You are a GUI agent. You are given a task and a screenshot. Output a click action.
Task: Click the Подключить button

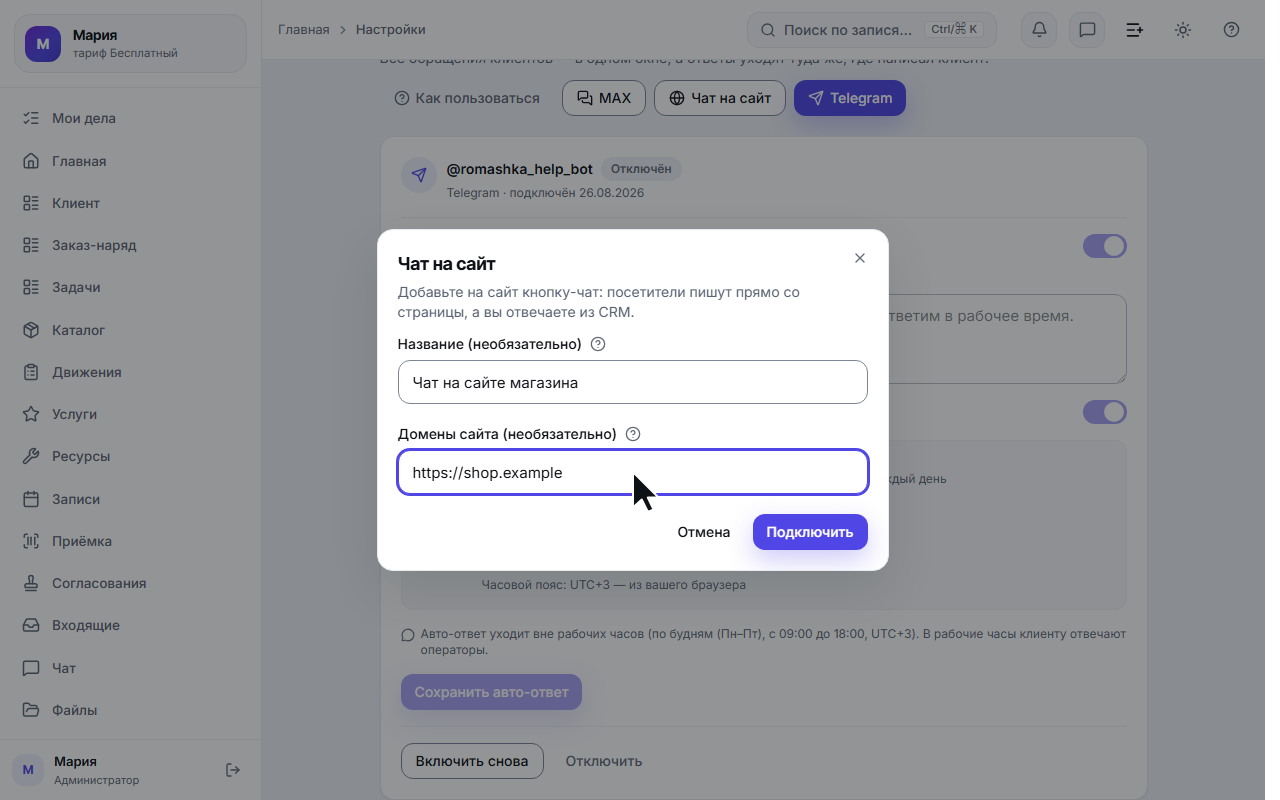[810, 532]
